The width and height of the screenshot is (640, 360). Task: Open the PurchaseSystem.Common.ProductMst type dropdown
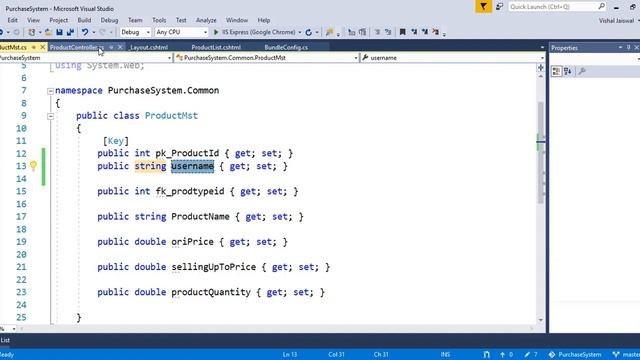(x=356, y=58)
